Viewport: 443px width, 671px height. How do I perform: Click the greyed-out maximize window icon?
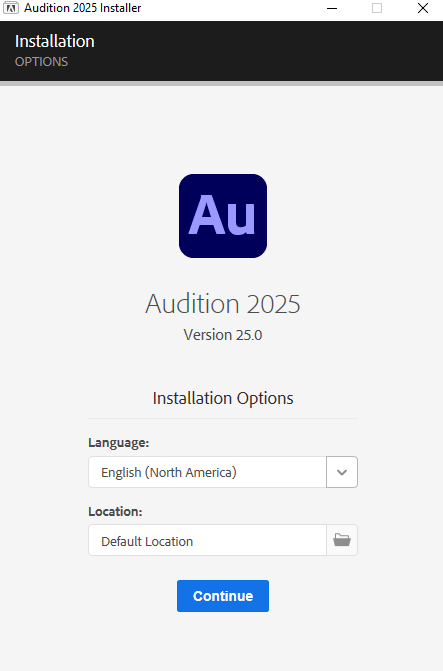(x=377, y=8)
